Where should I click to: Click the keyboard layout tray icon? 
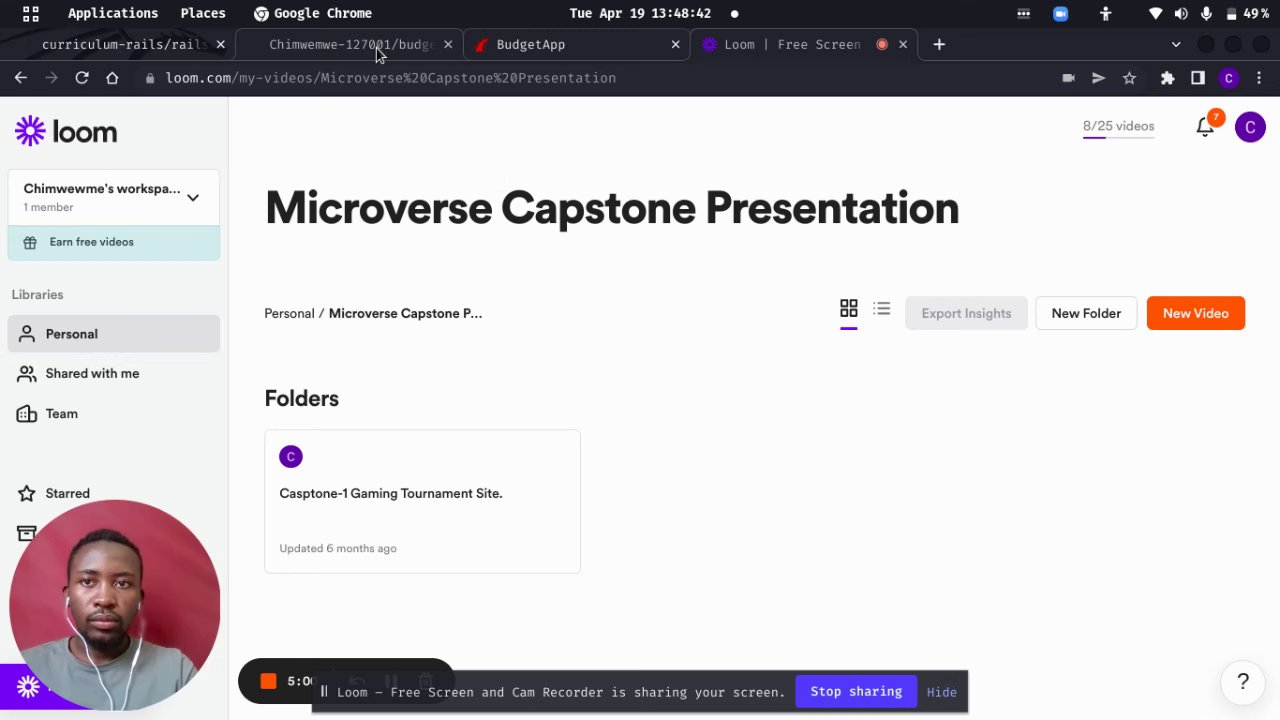point(1023,13)
